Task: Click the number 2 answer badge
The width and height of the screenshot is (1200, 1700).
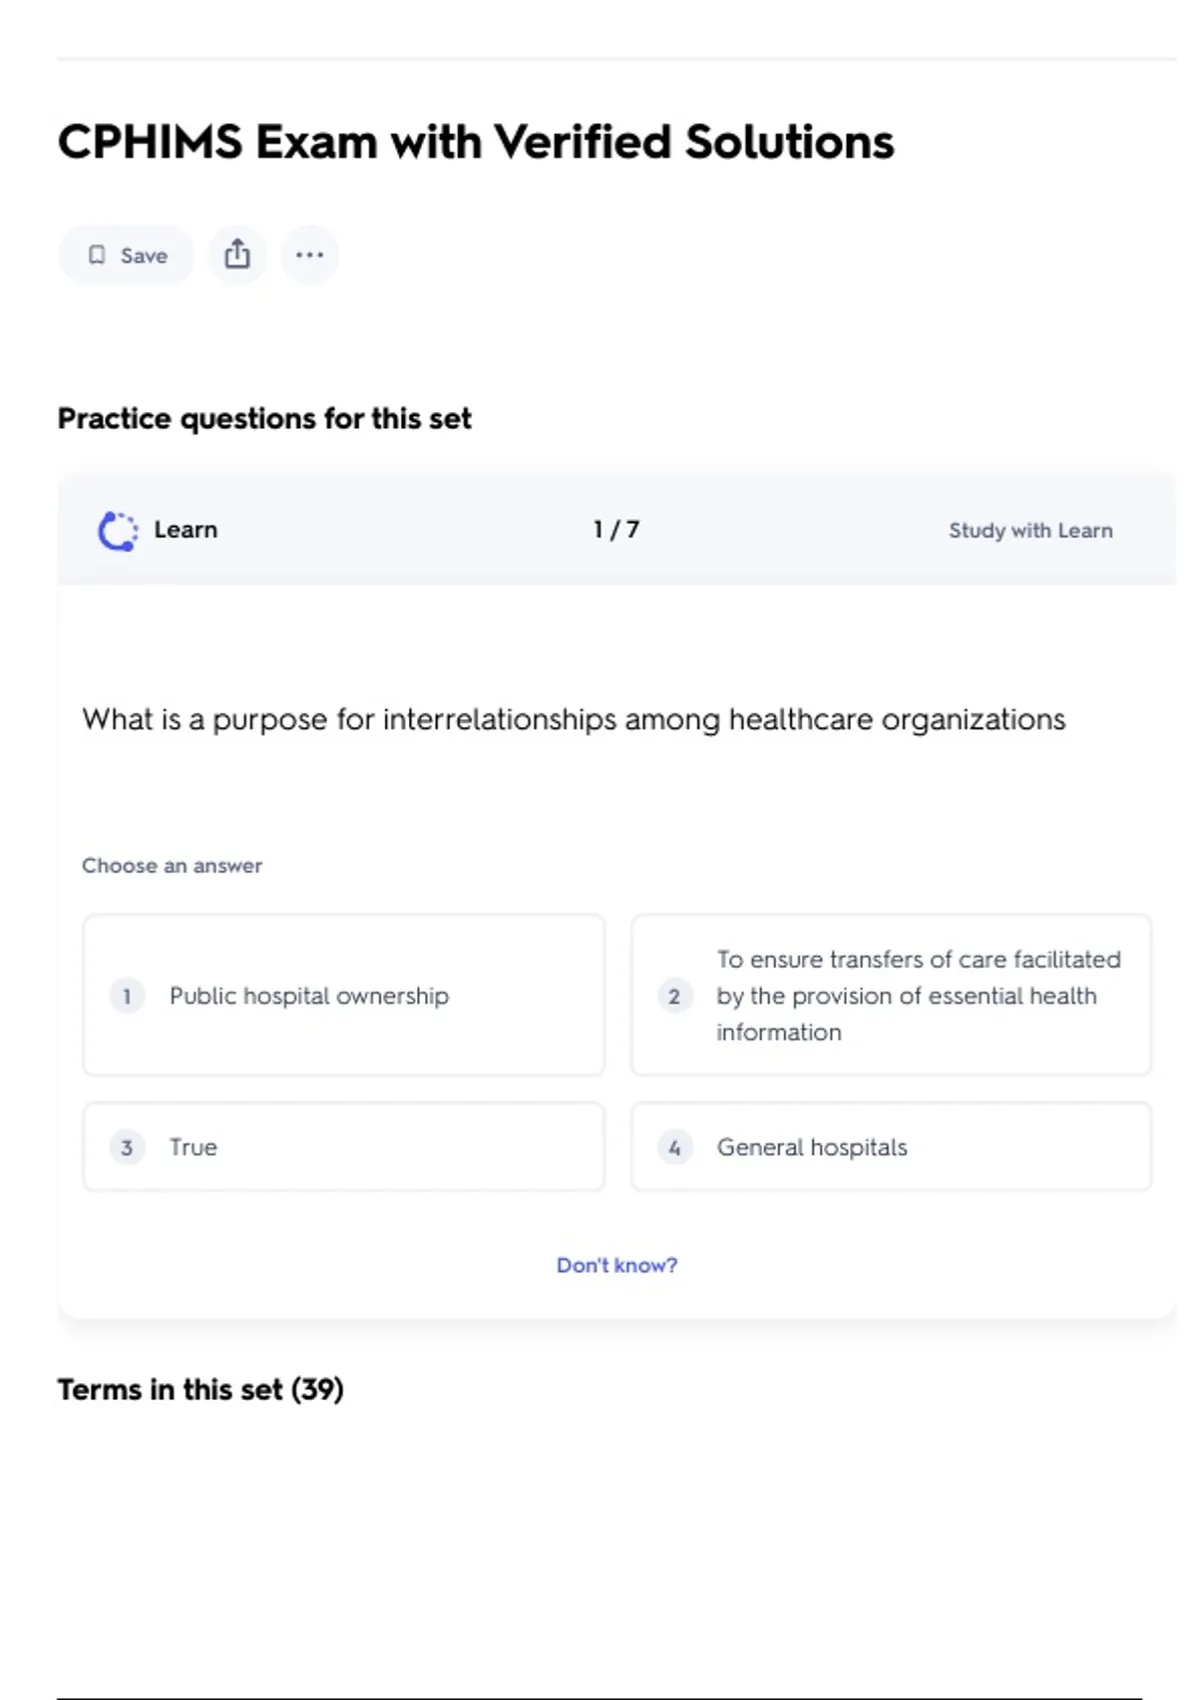Action: (674, 996)
